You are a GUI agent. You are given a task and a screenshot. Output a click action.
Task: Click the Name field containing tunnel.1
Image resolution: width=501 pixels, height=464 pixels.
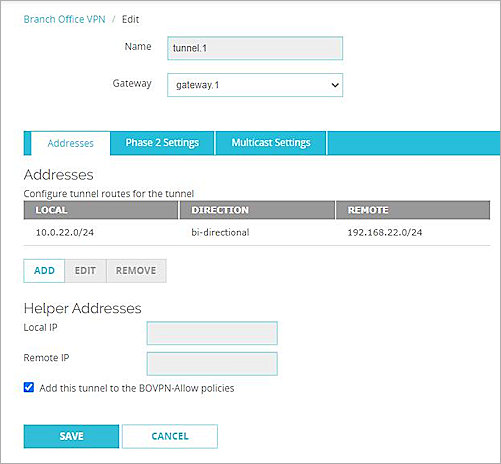[255, 48]
